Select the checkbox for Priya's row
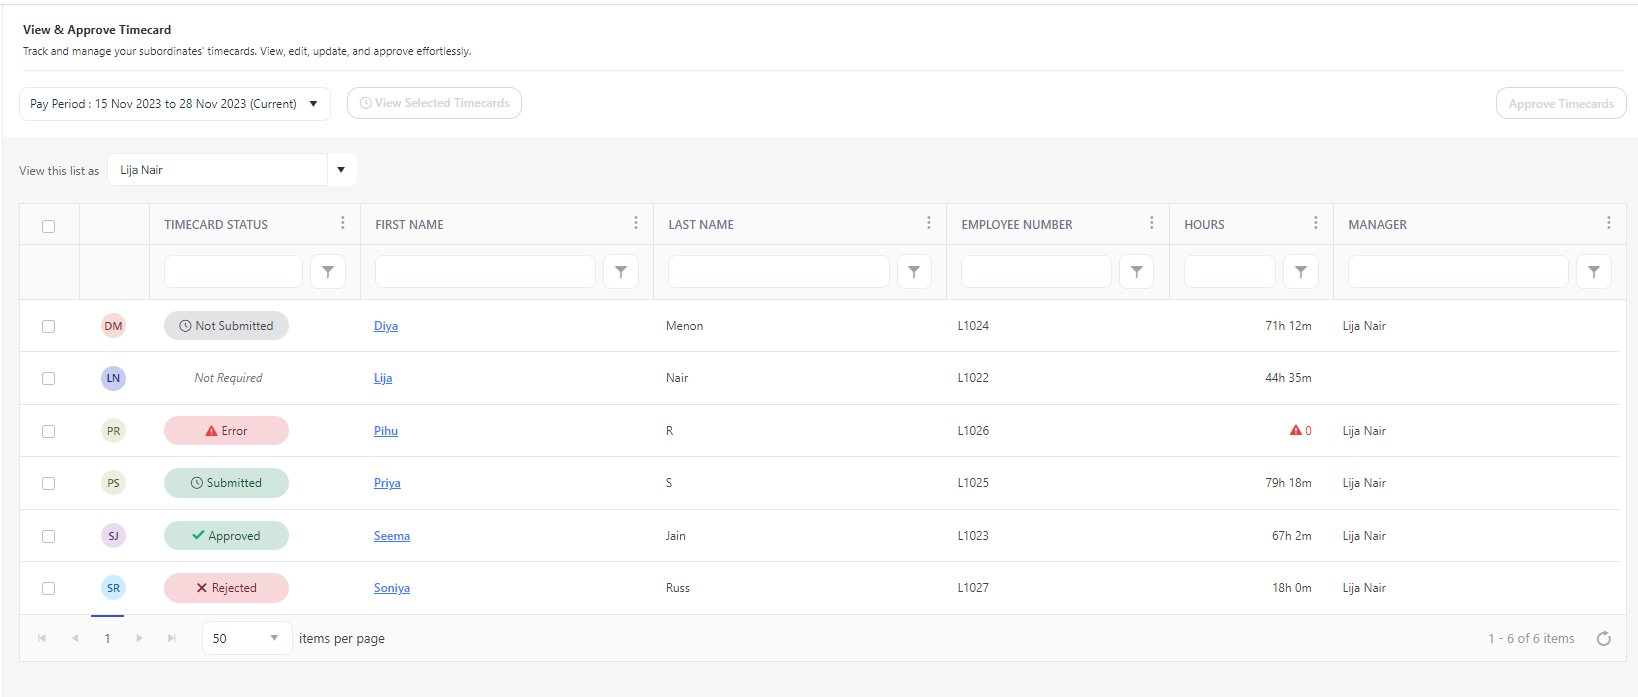 [48, 484]
